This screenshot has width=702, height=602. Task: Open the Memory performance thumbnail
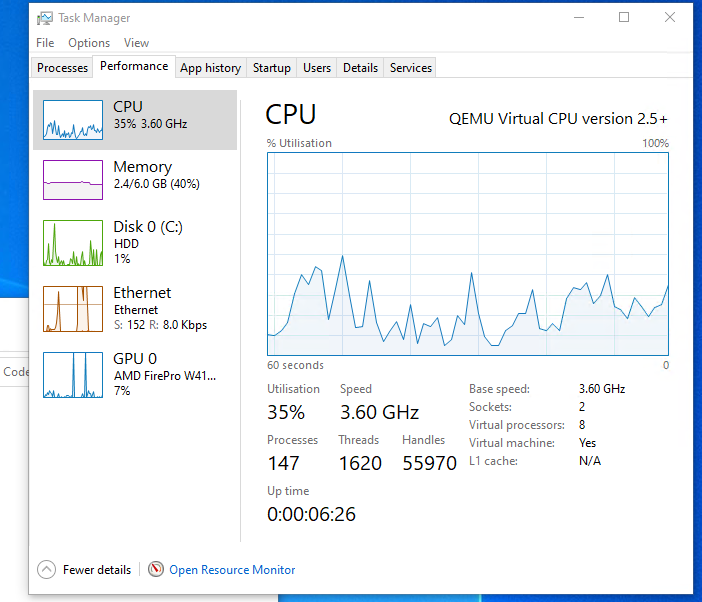73,179
